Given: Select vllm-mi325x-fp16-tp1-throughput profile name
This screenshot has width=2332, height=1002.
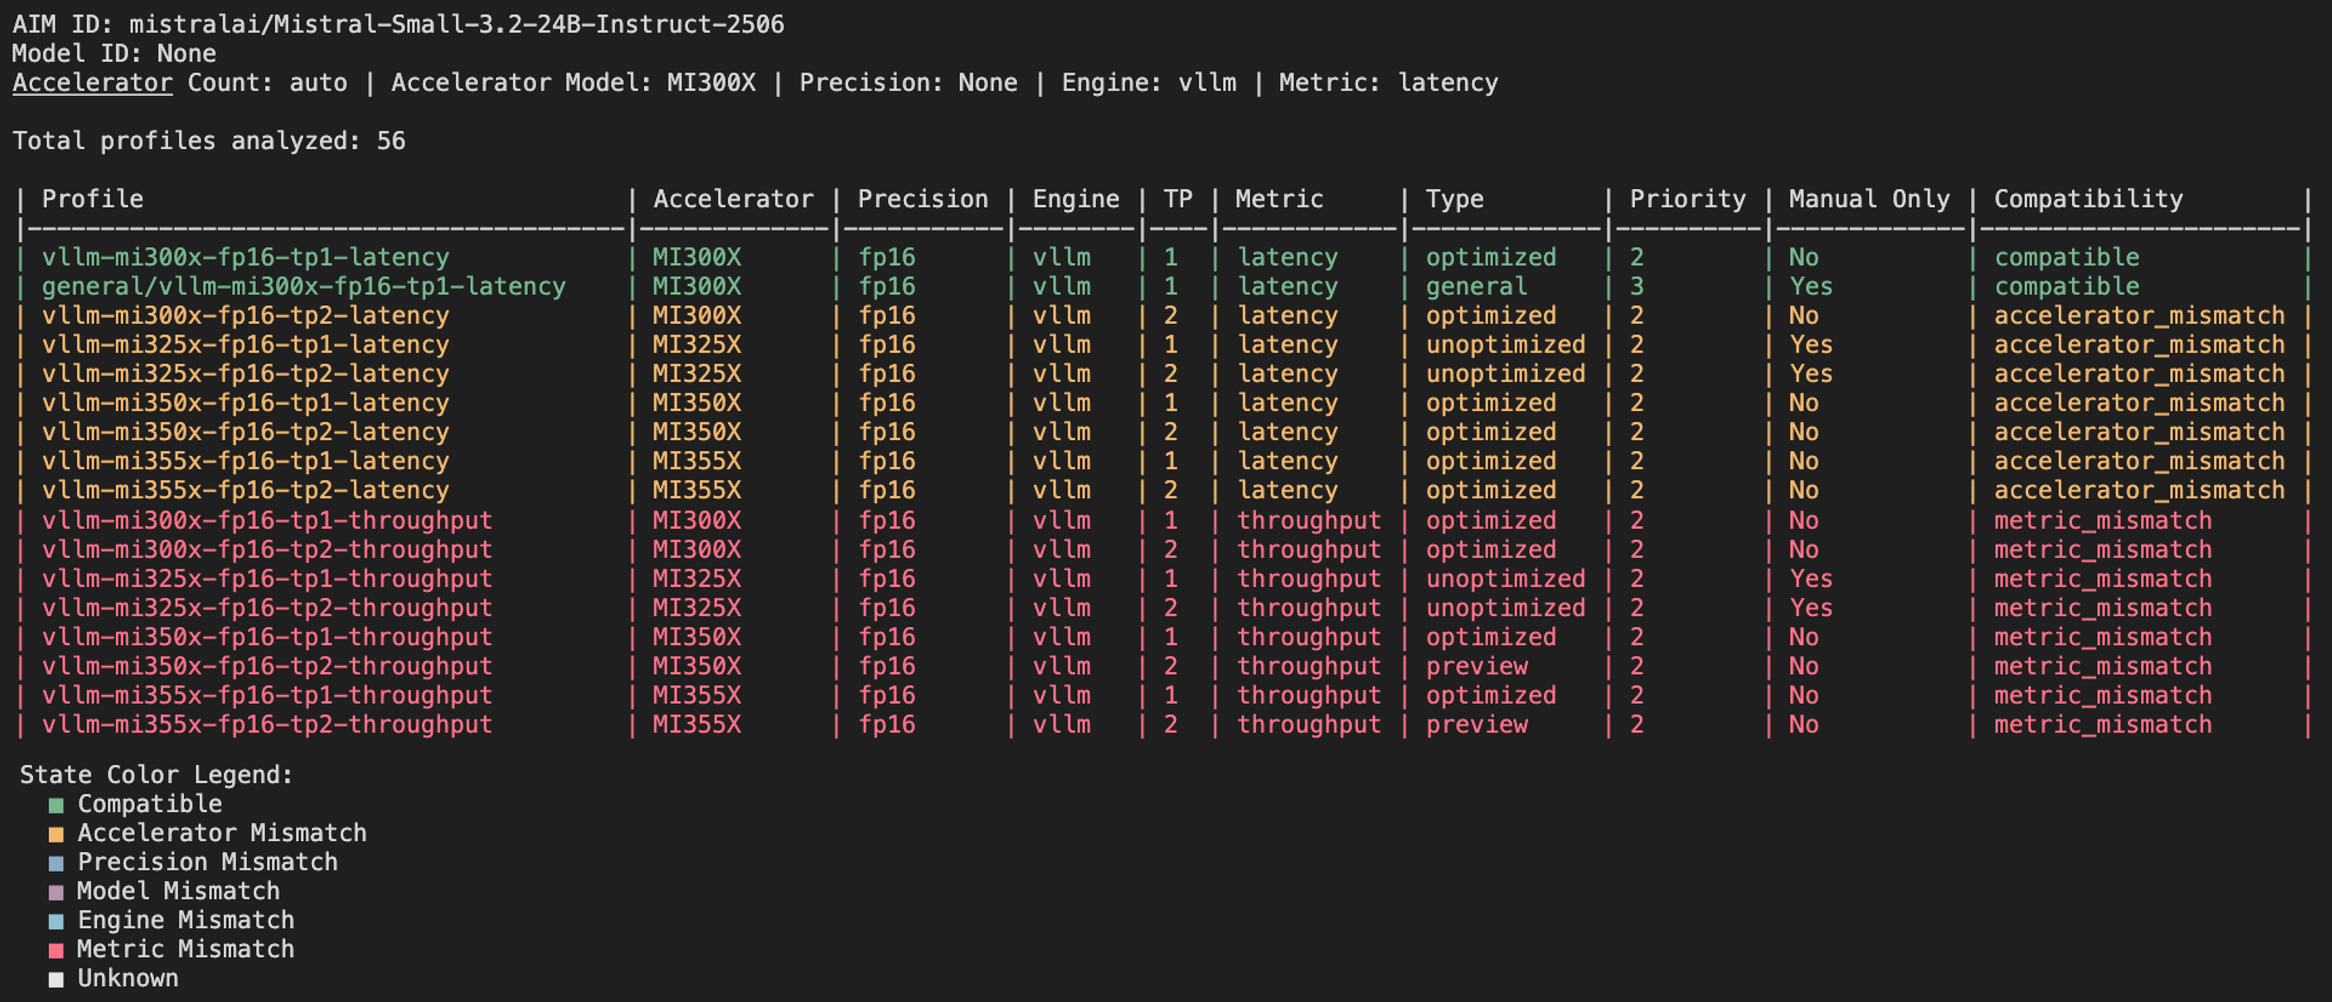Looking at the screenshot, I should 267,579.
